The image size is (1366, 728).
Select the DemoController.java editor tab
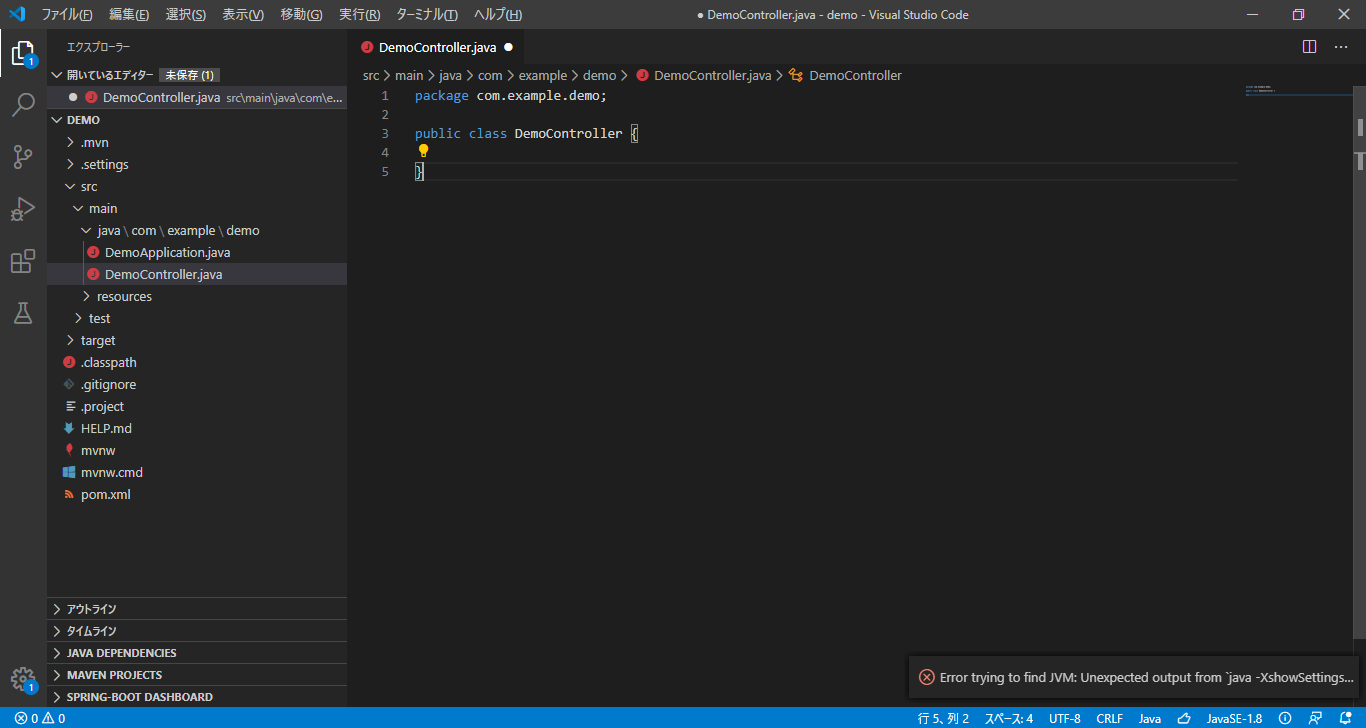coord(436,47)
